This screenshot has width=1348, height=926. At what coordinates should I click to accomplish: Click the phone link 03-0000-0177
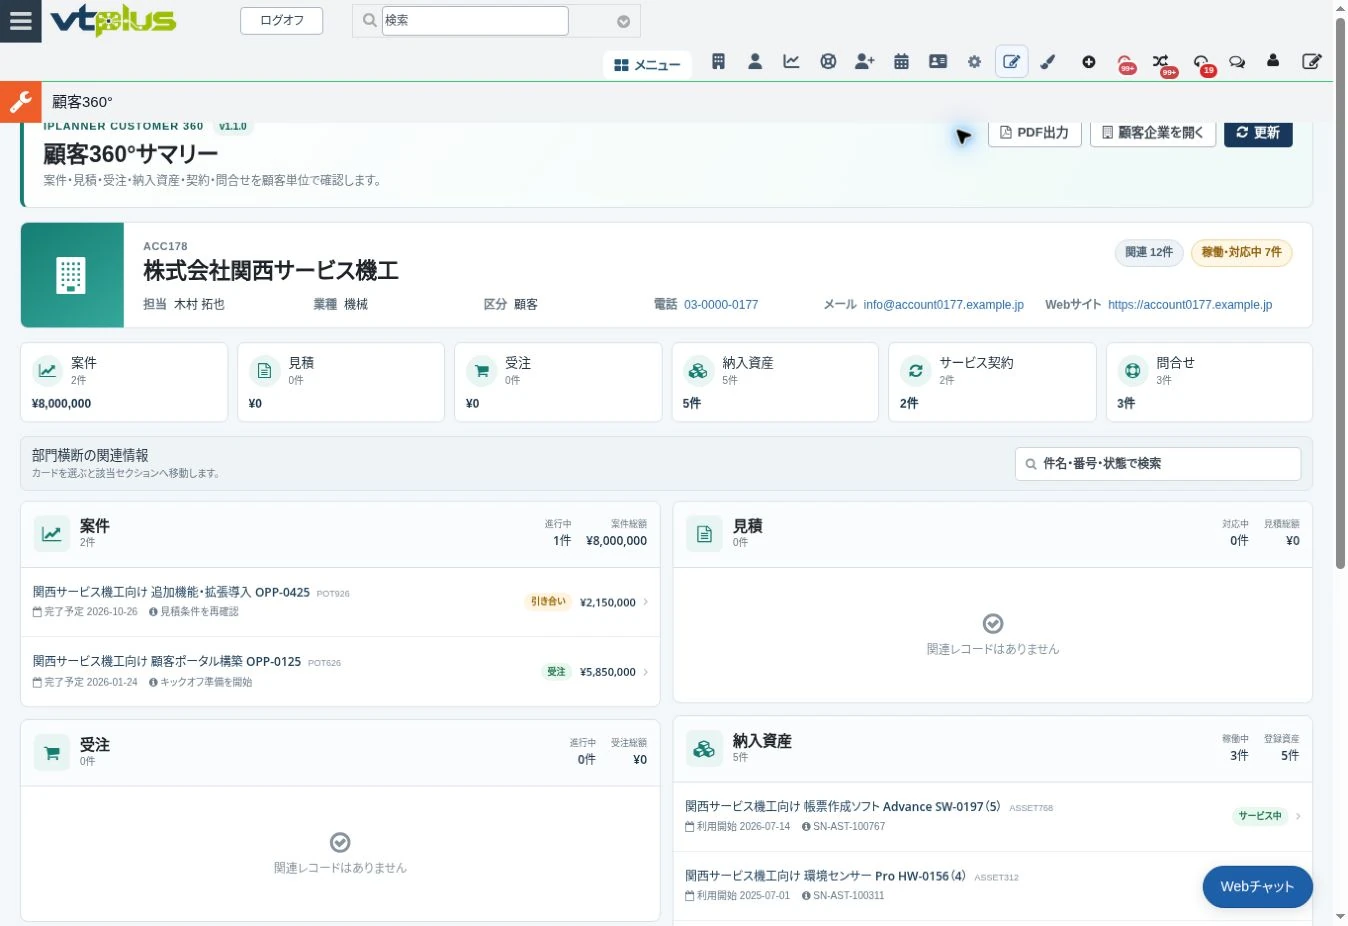pyautogui.click(x=721, y=305)
